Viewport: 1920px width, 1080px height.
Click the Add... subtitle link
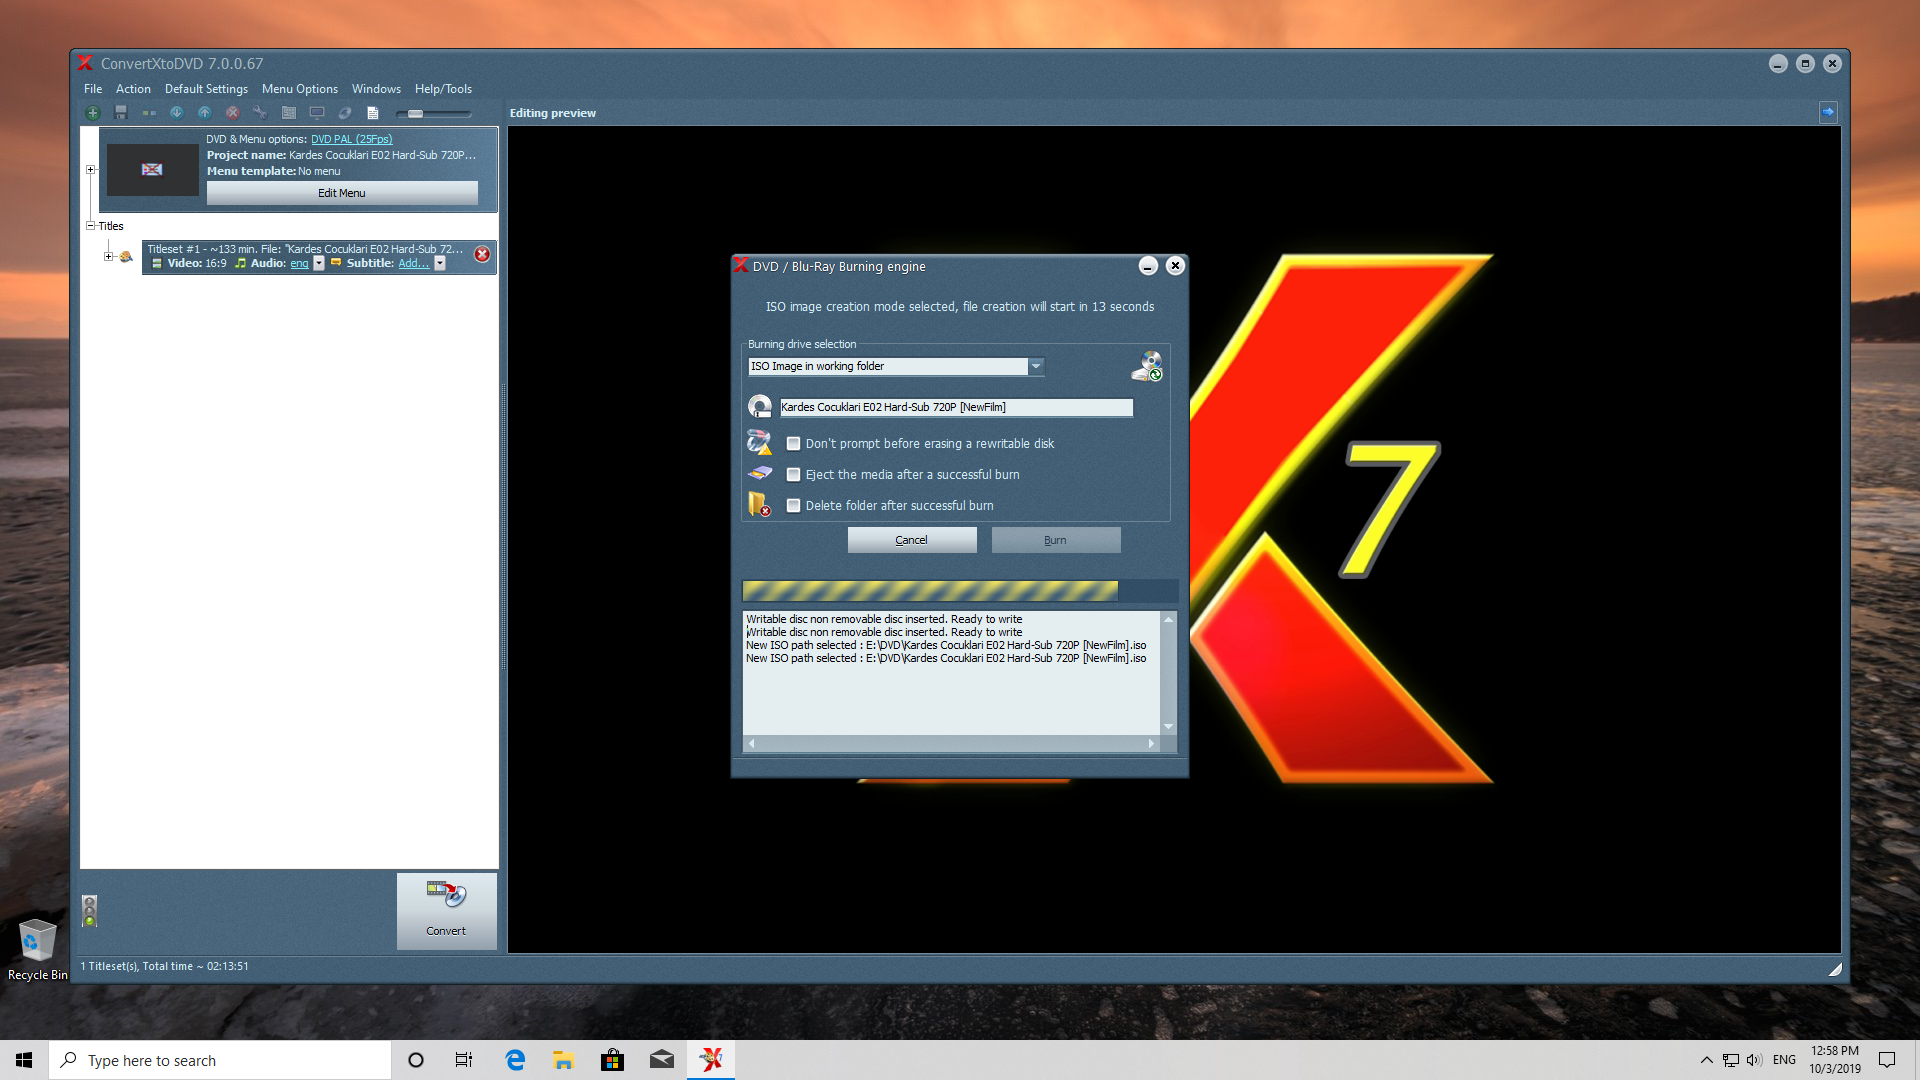(x=414, y=264)
